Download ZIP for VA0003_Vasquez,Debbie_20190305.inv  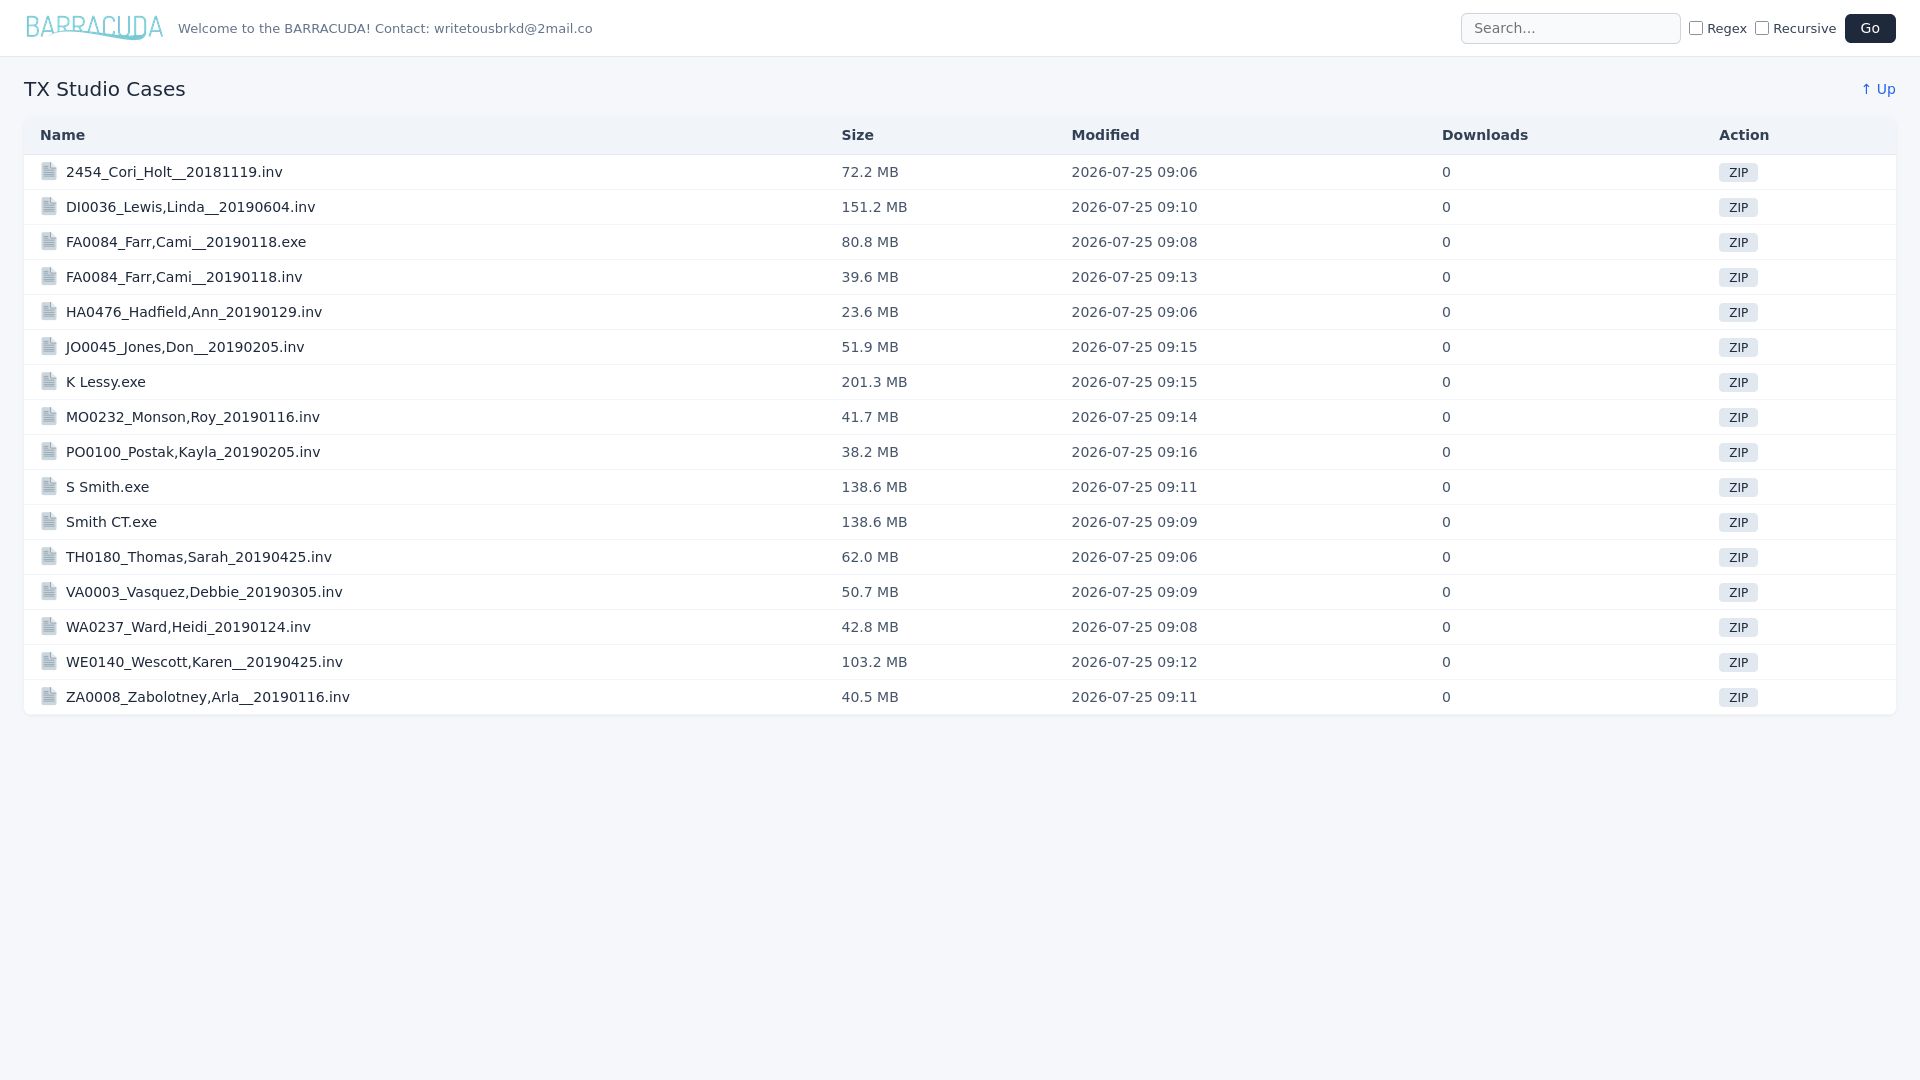(x=1738, y=592)
